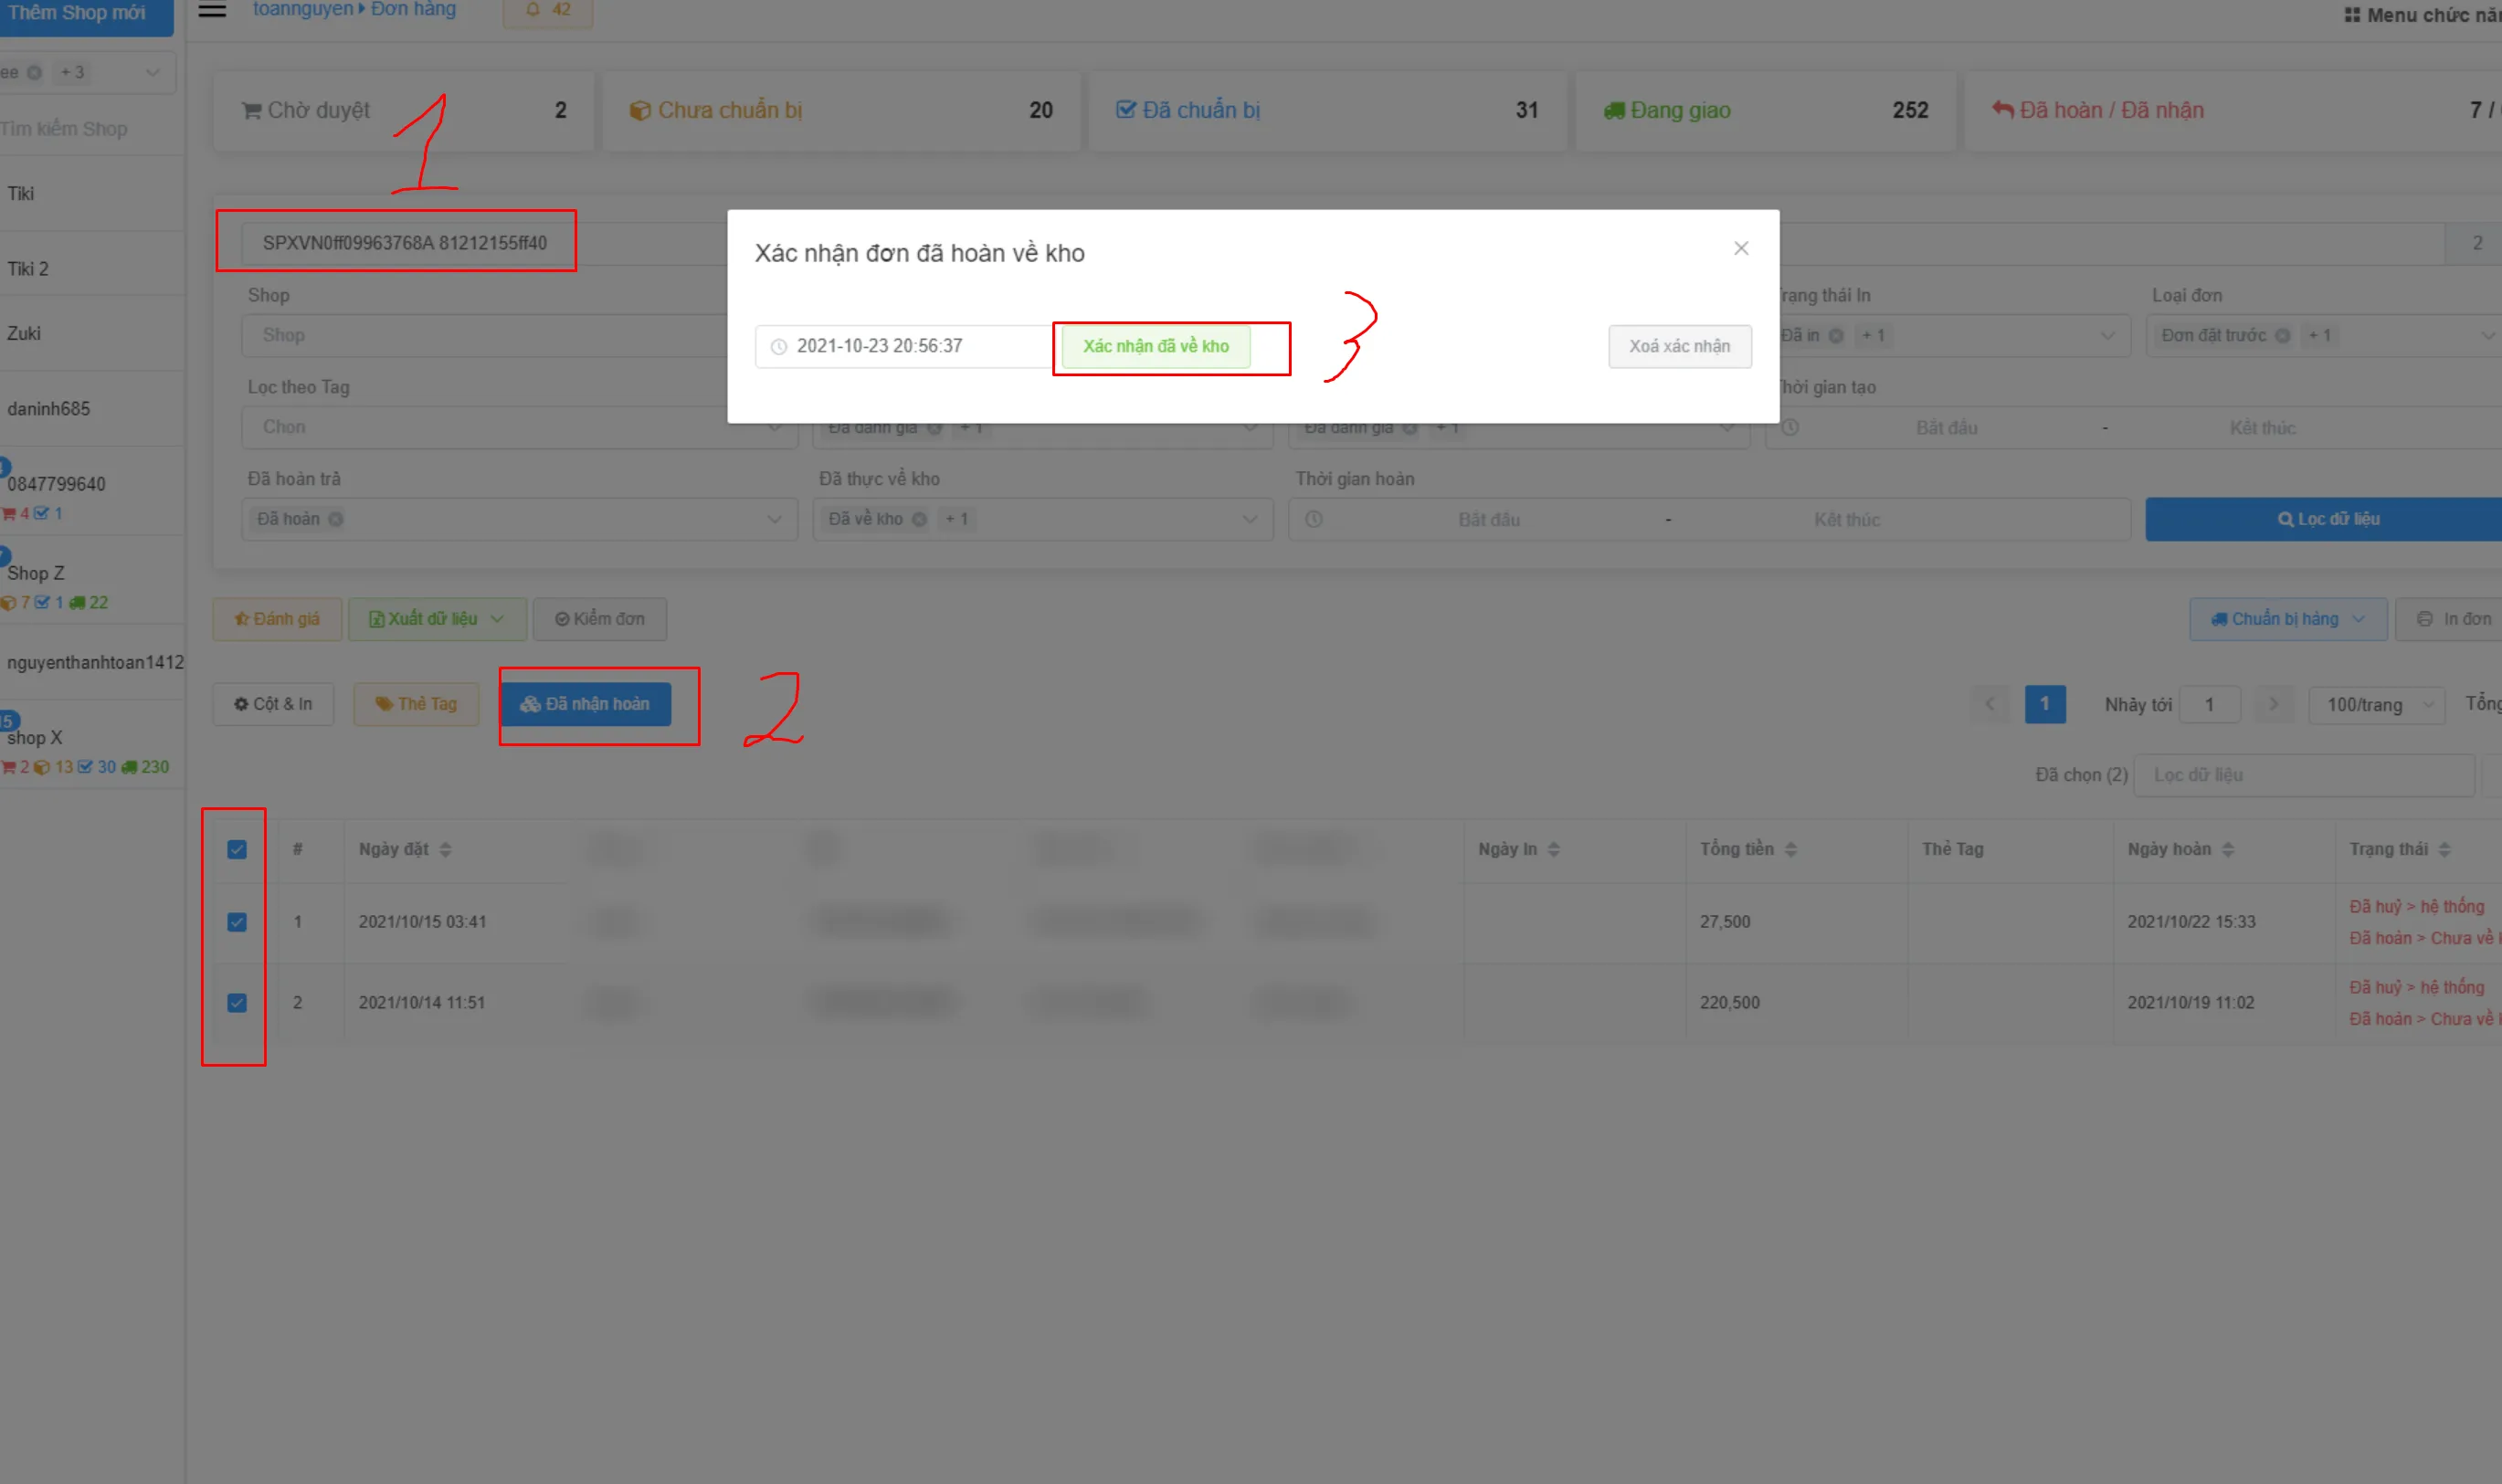The image size is (2502, 1484).
Task: Sort by the 'Ngày In' column arrows
Action: click(x=1553, y=850)
